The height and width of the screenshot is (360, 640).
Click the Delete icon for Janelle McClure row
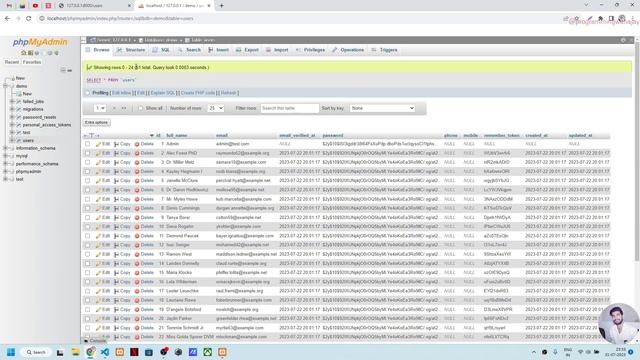coord(137,181)
